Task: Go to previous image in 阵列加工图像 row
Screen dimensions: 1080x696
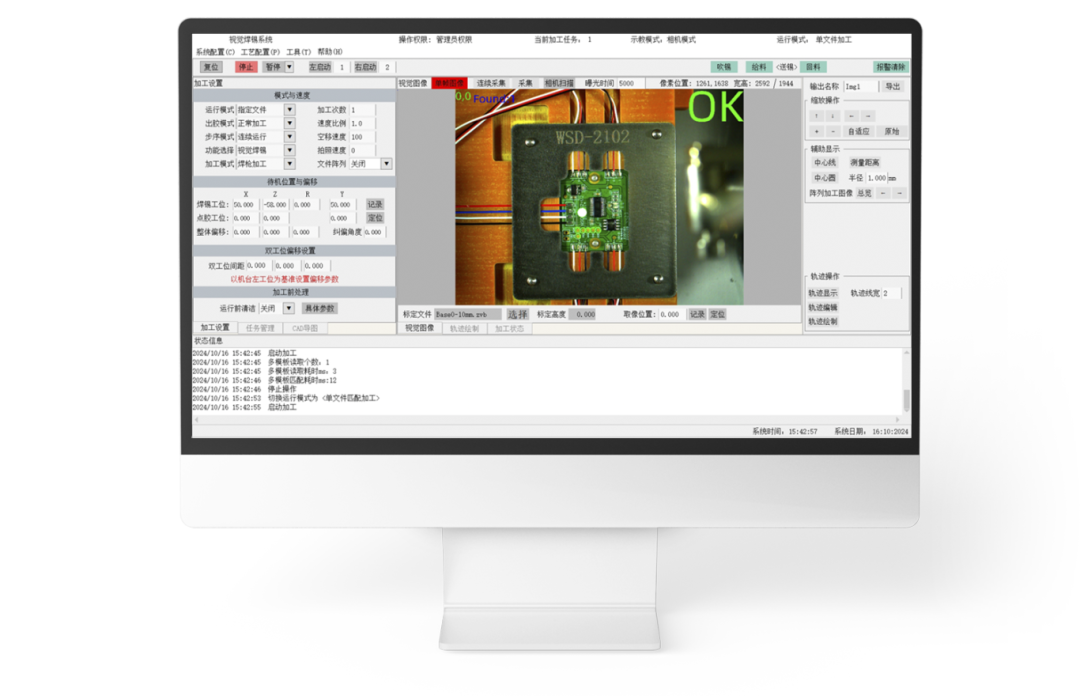Action: pyautogui.click(x=884, y=194)
